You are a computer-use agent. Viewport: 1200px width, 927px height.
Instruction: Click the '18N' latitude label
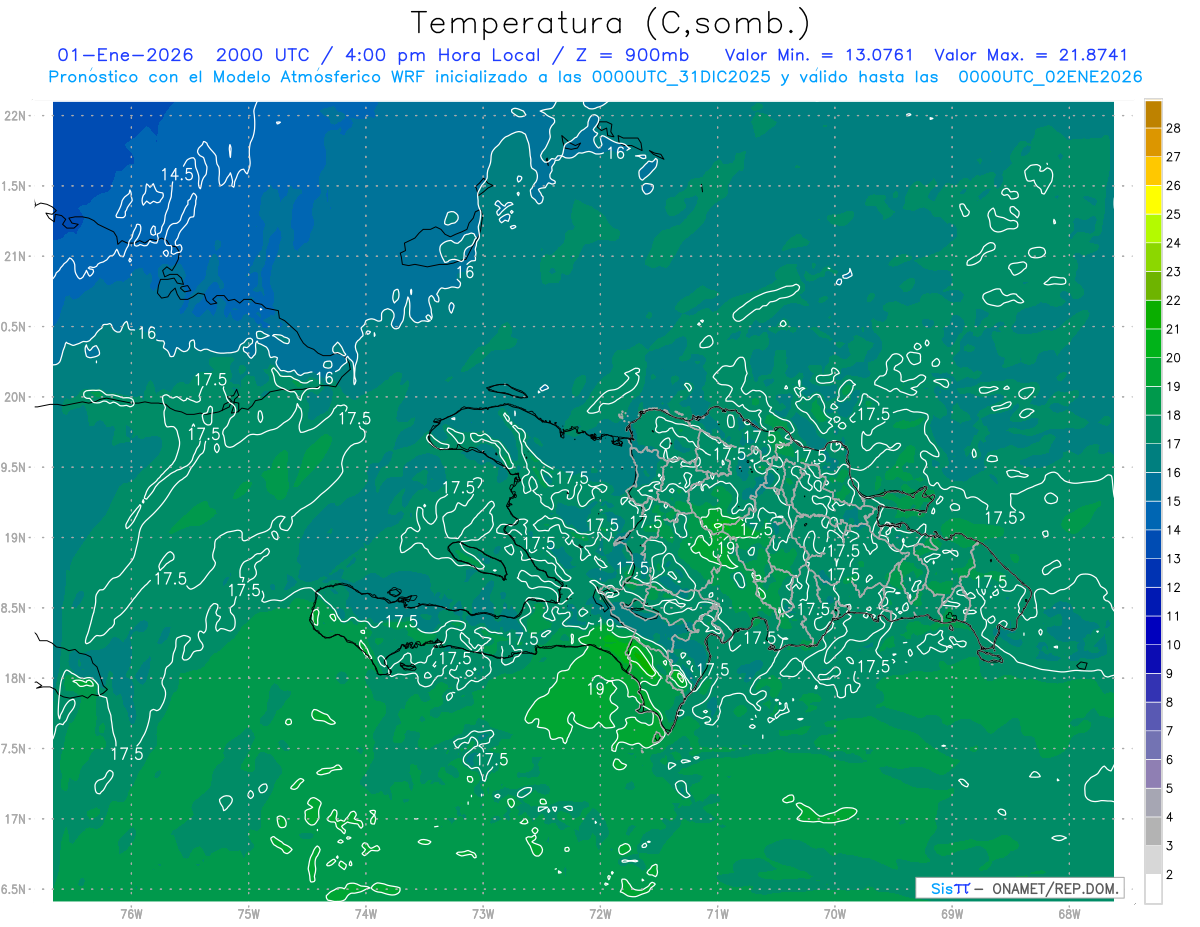15,678
